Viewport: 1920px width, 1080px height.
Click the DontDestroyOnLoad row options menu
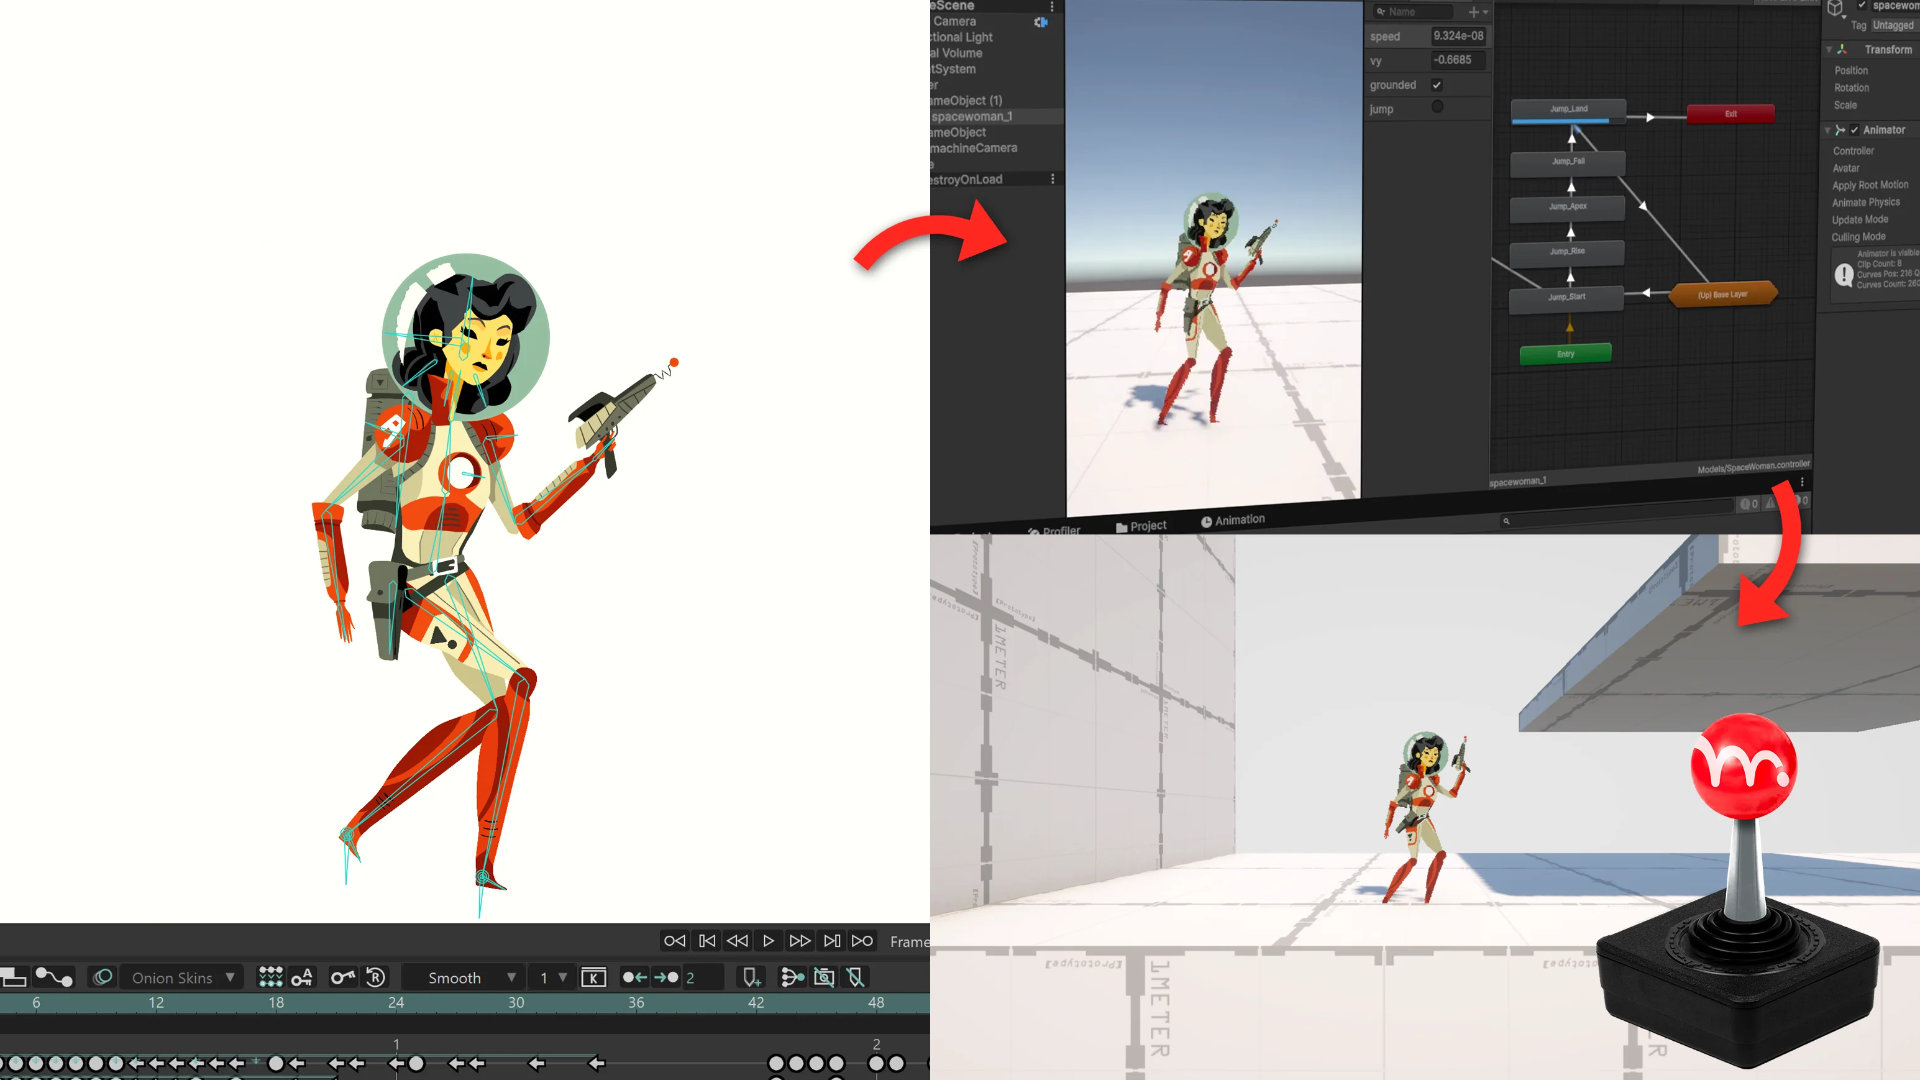point(1052,179)
